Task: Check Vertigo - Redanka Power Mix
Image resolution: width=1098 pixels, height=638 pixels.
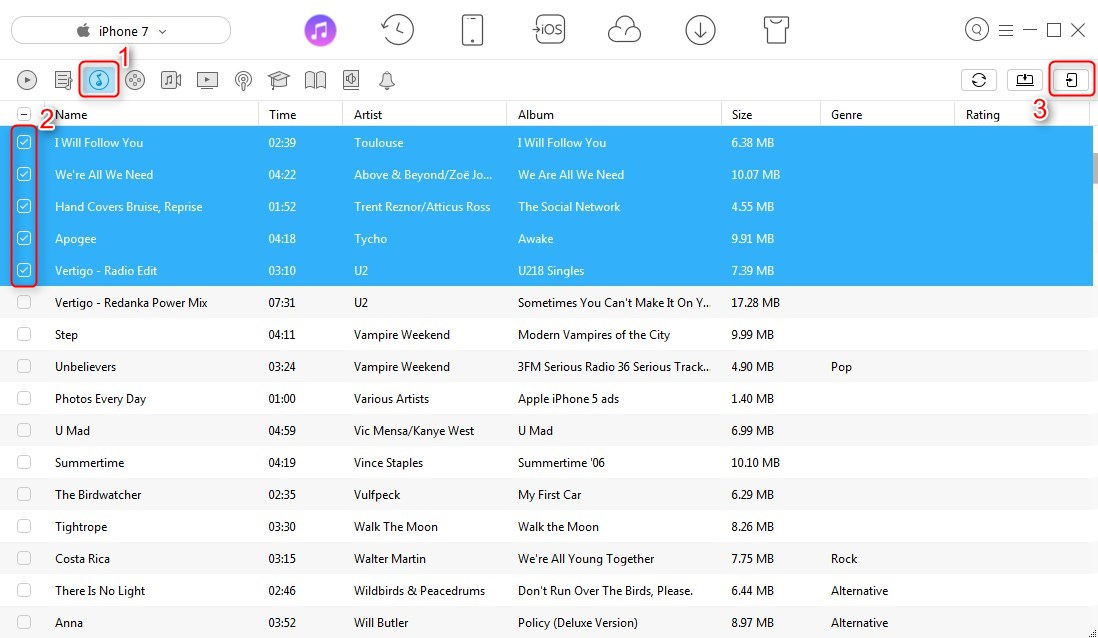Action: point(24,303)
